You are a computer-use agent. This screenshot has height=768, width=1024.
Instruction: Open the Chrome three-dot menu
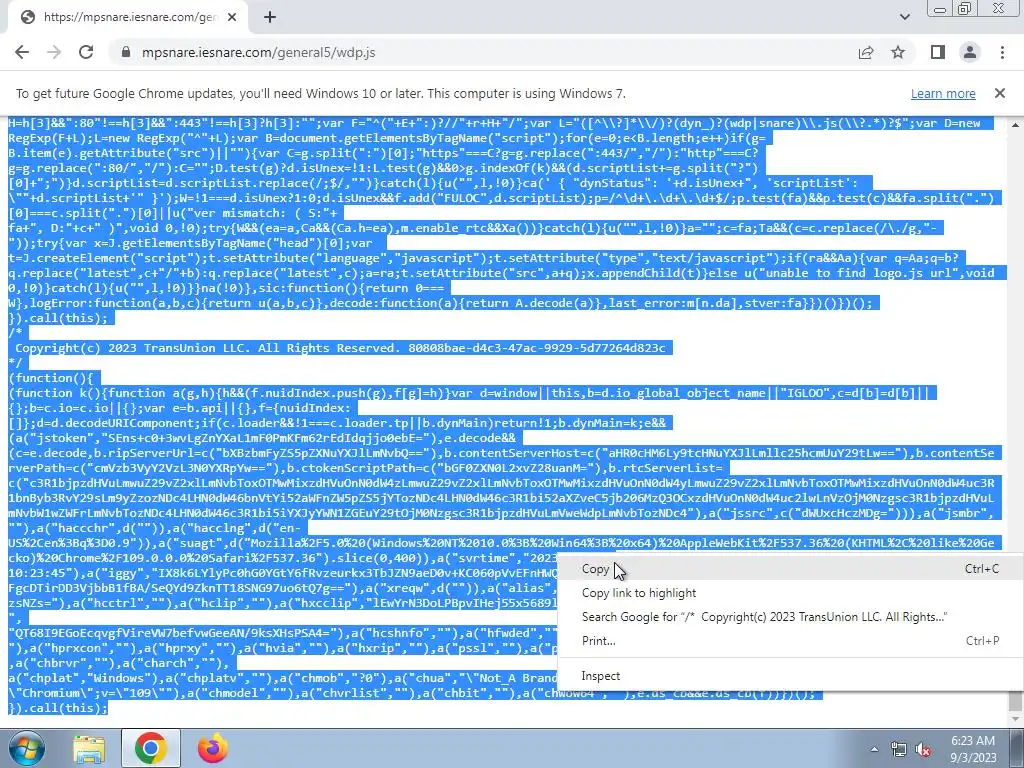(1002, 52)
